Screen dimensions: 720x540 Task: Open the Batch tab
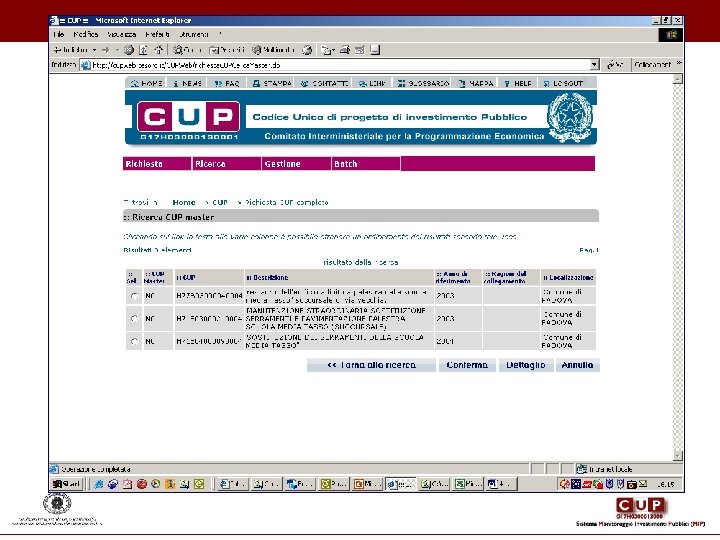click(366, 164)
